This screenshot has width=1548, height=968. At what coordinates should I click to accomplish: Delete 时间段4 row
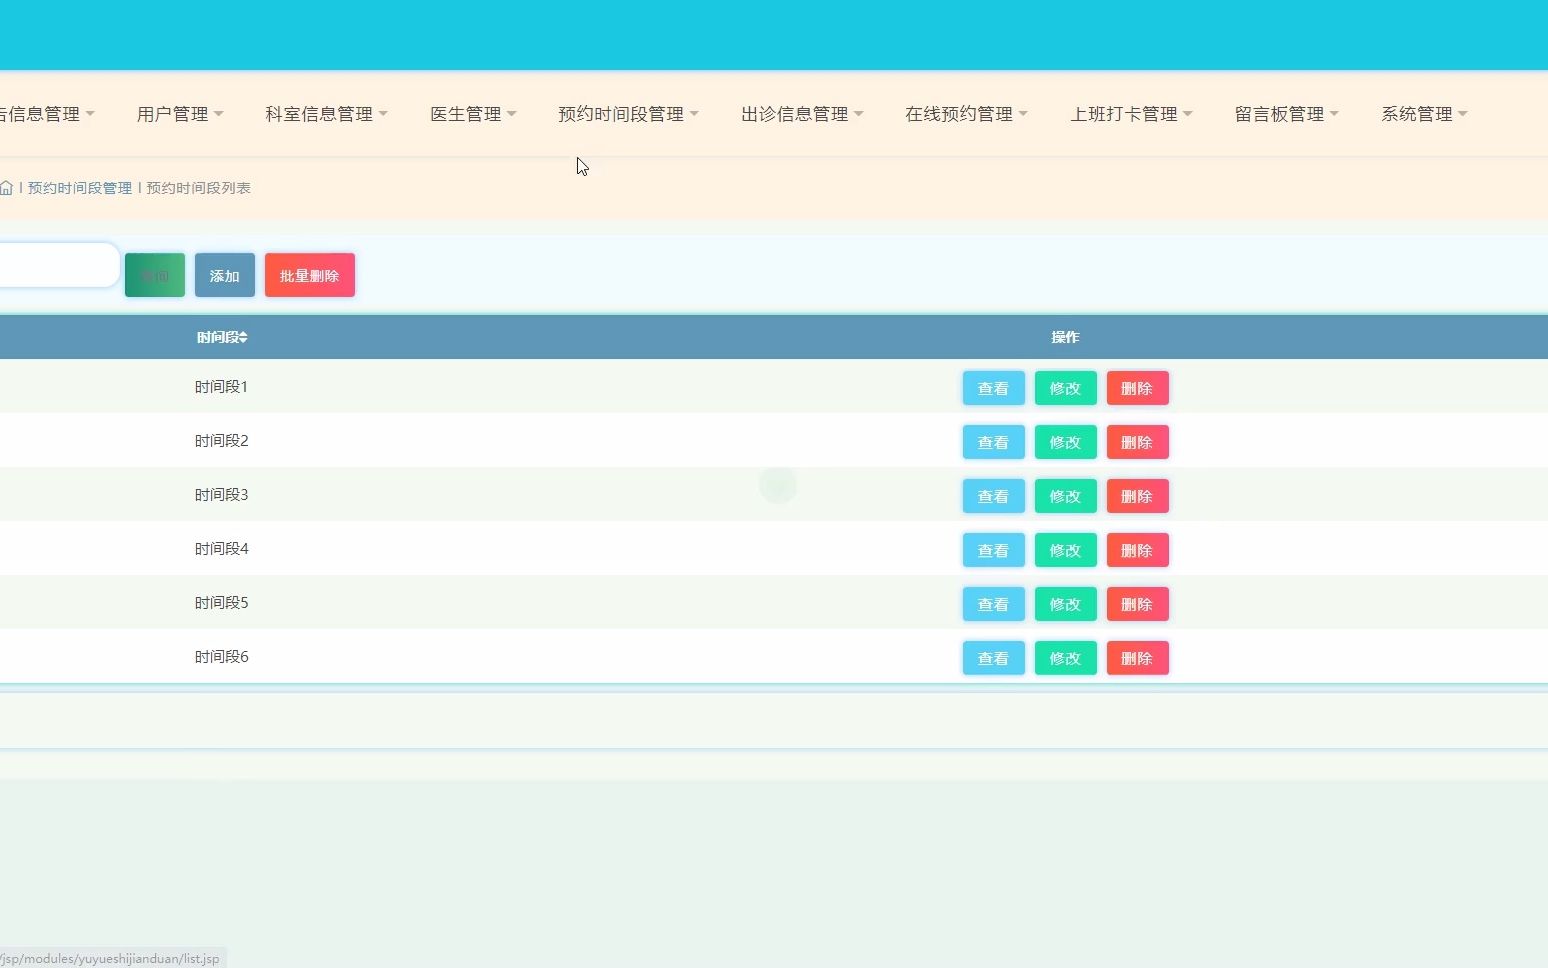pos(1138,550)
